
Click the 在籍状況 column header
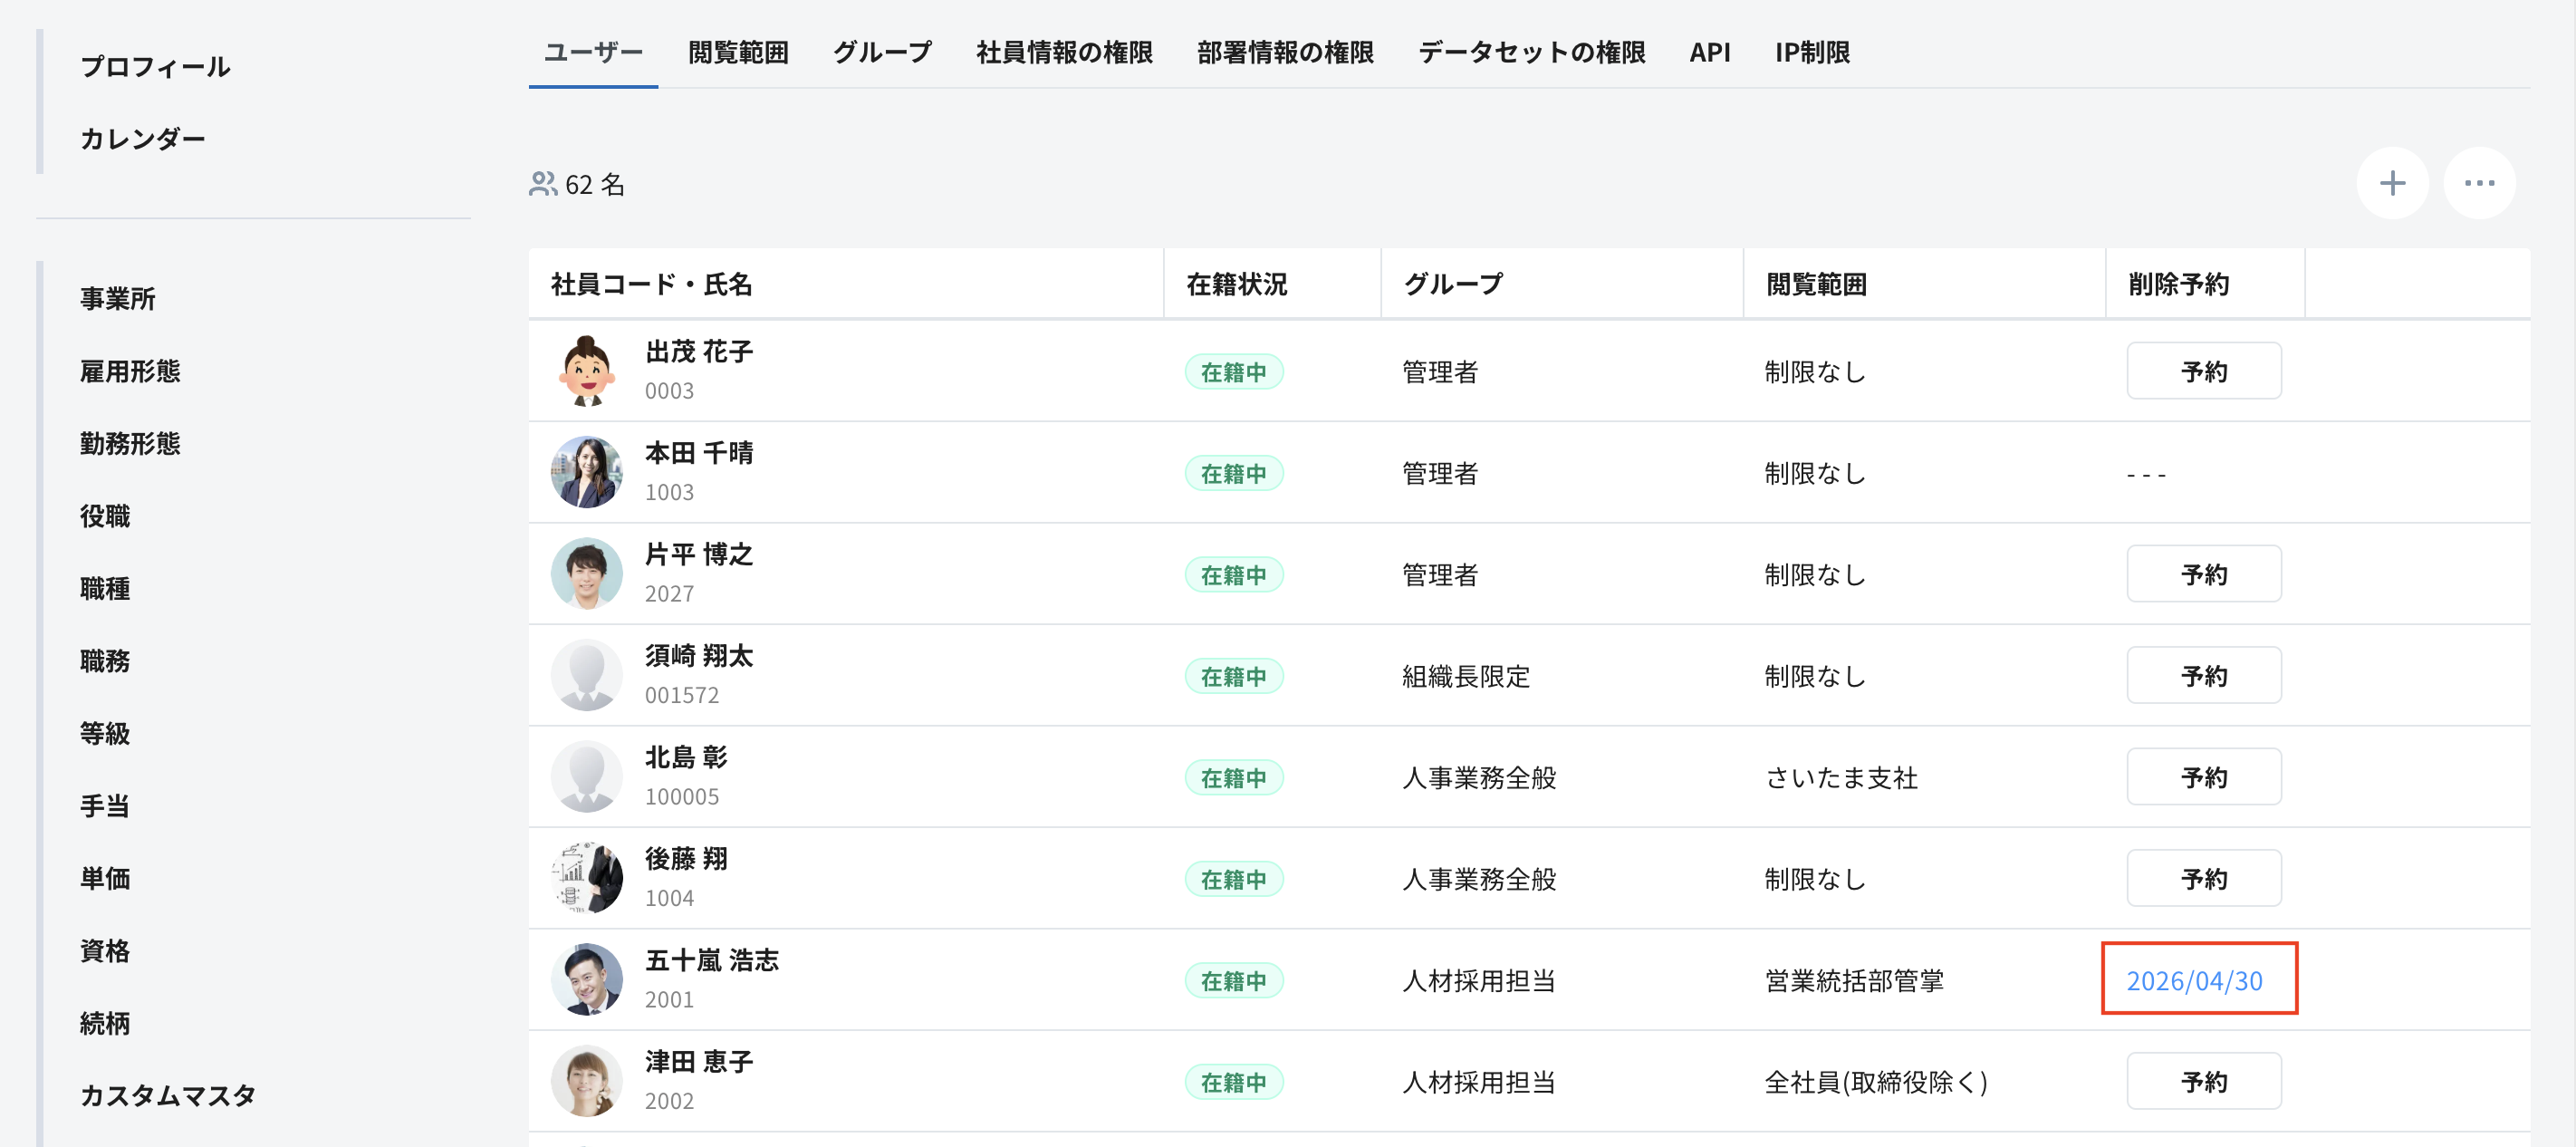point(1236,284)
